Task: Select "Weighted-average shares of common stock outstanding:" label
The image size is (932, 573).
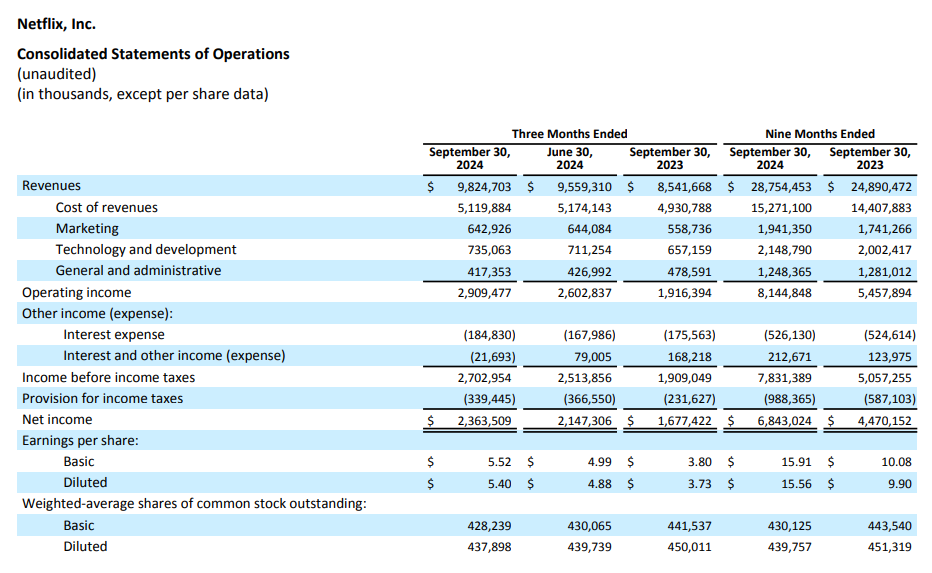Action: (x=194, y=503)
